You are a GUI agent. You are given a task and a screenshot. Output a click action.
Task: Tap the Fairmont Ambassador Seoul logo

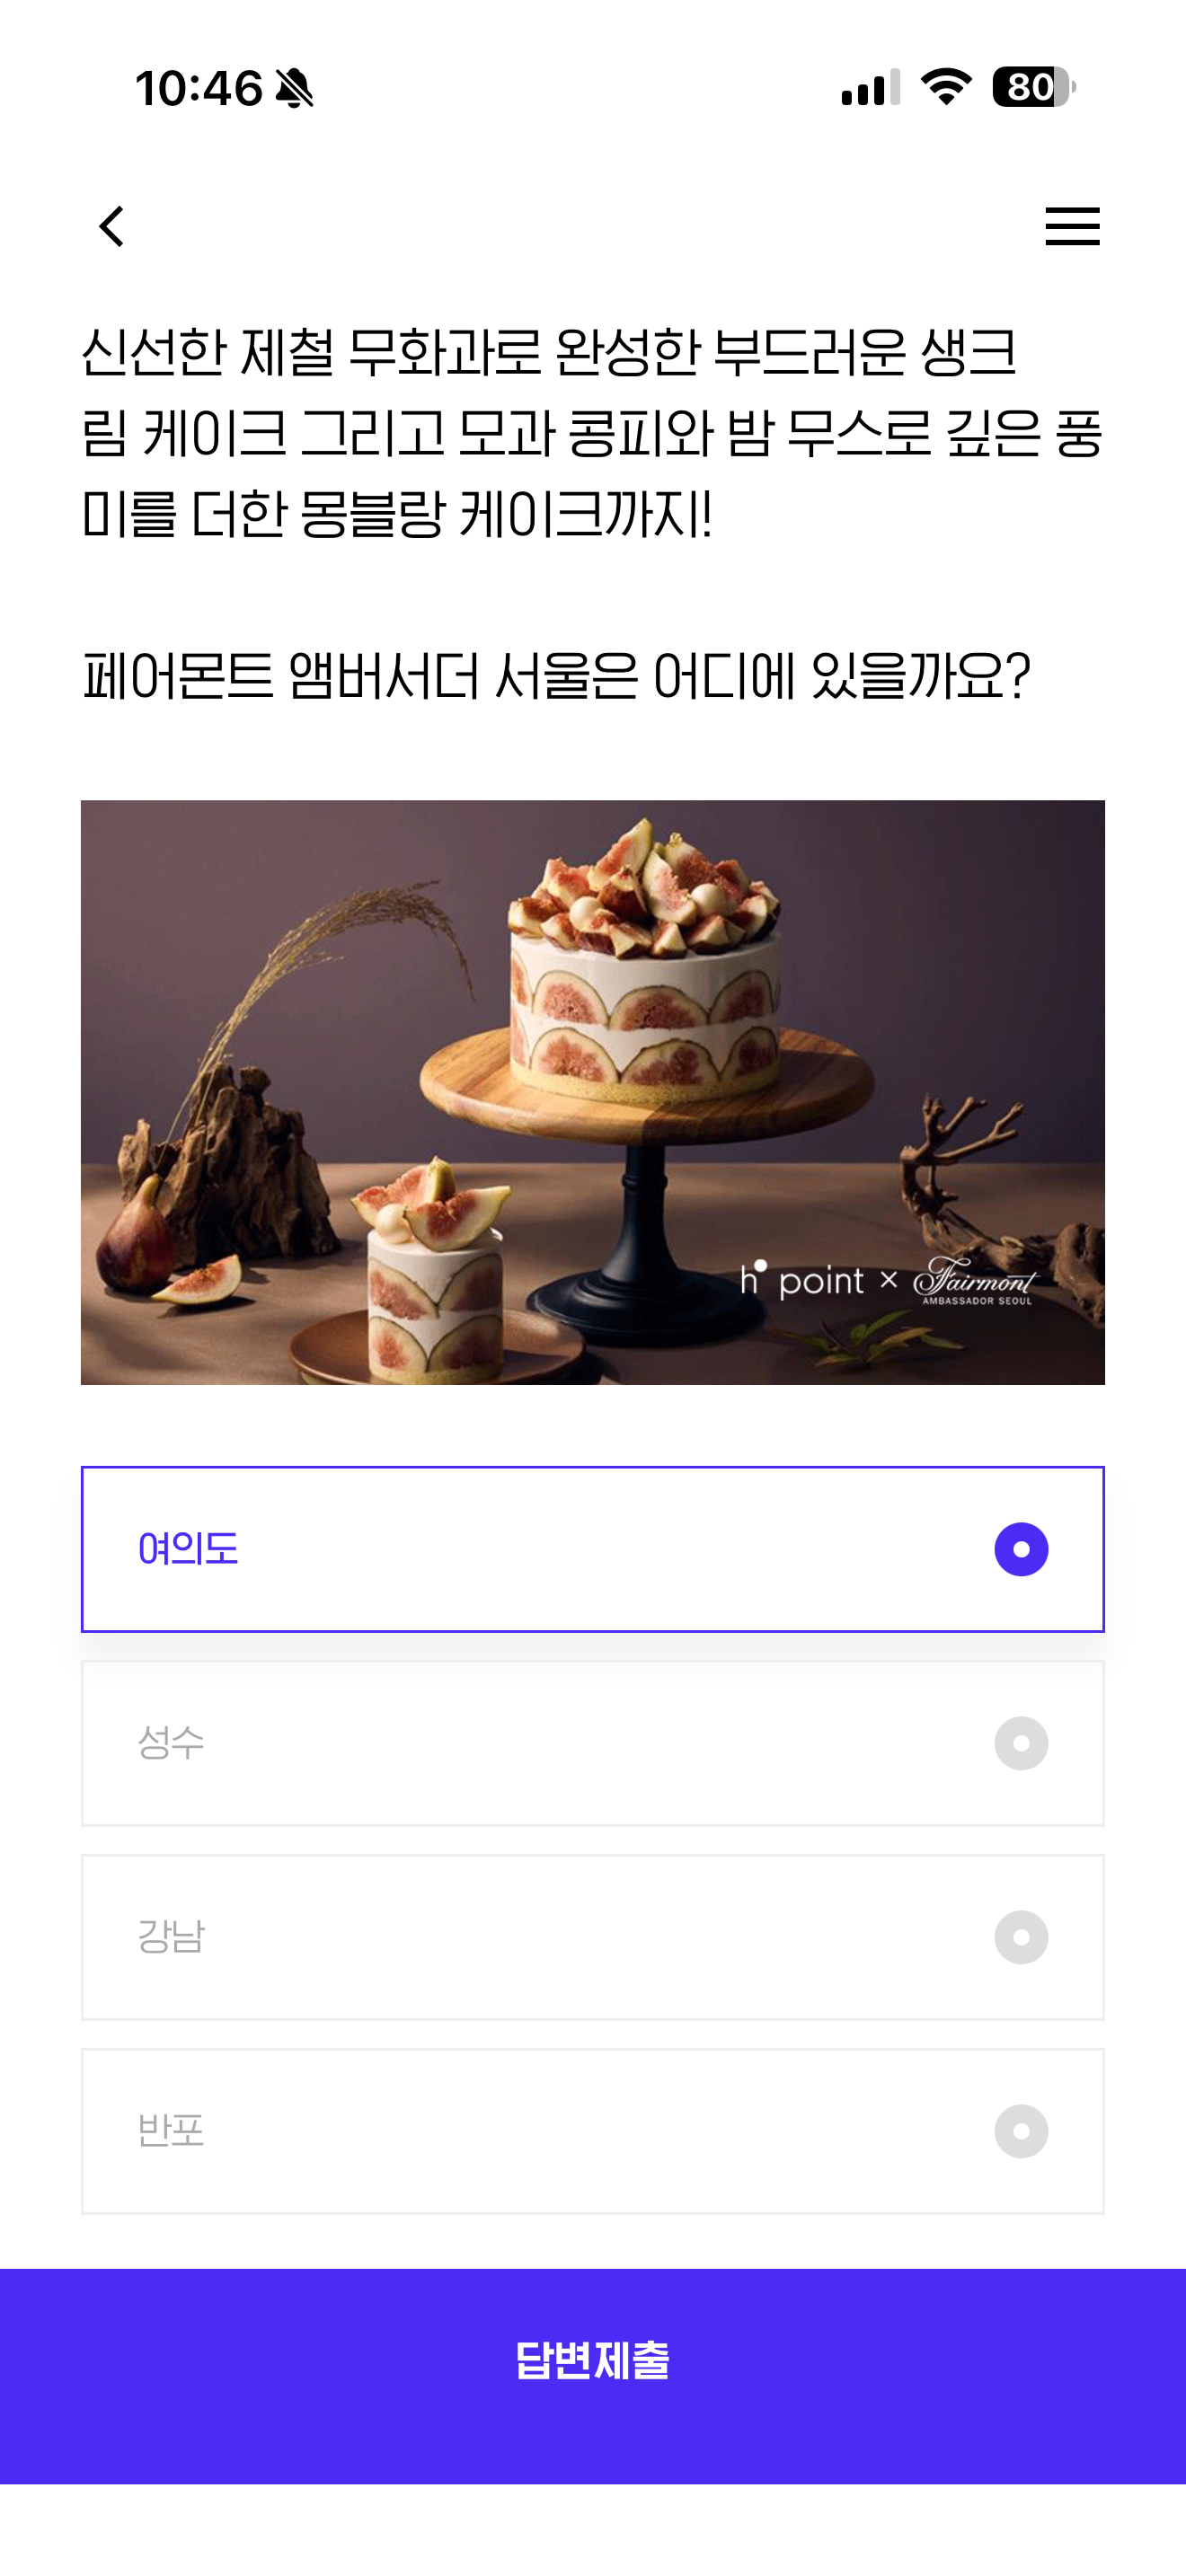[975, 1281]
